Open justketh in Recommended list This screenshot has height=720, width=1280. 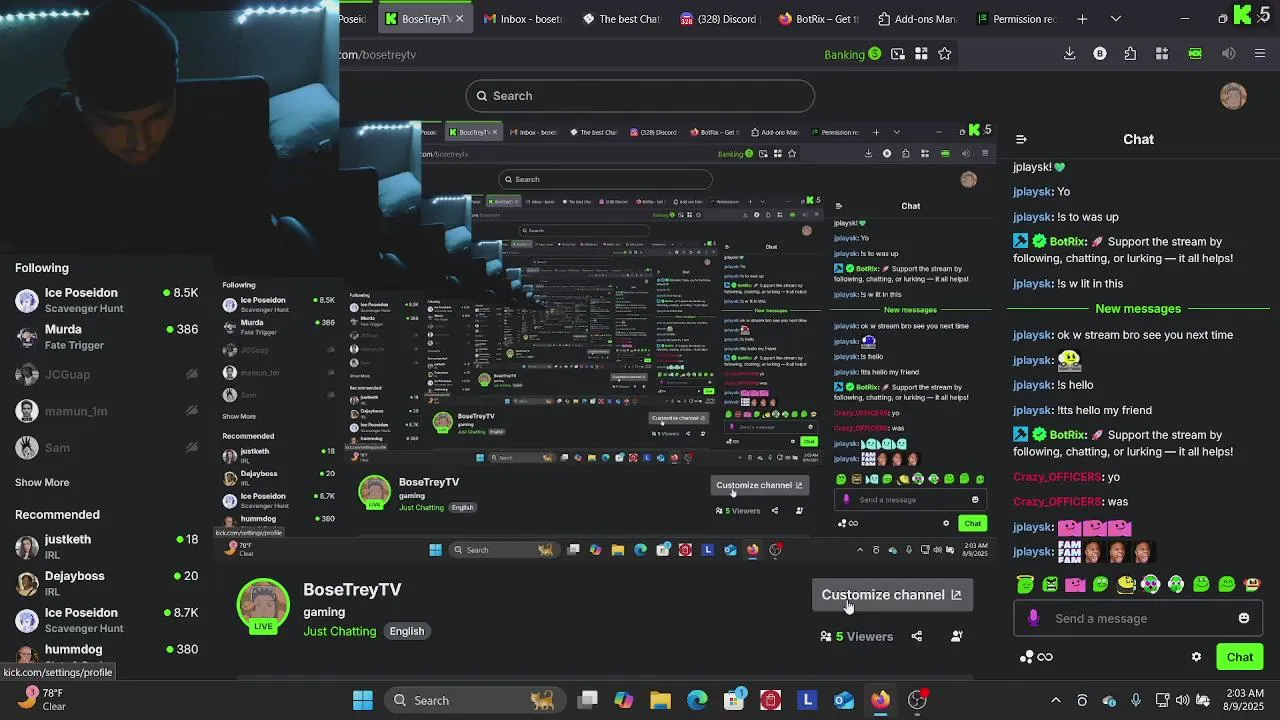pos(107,547)
